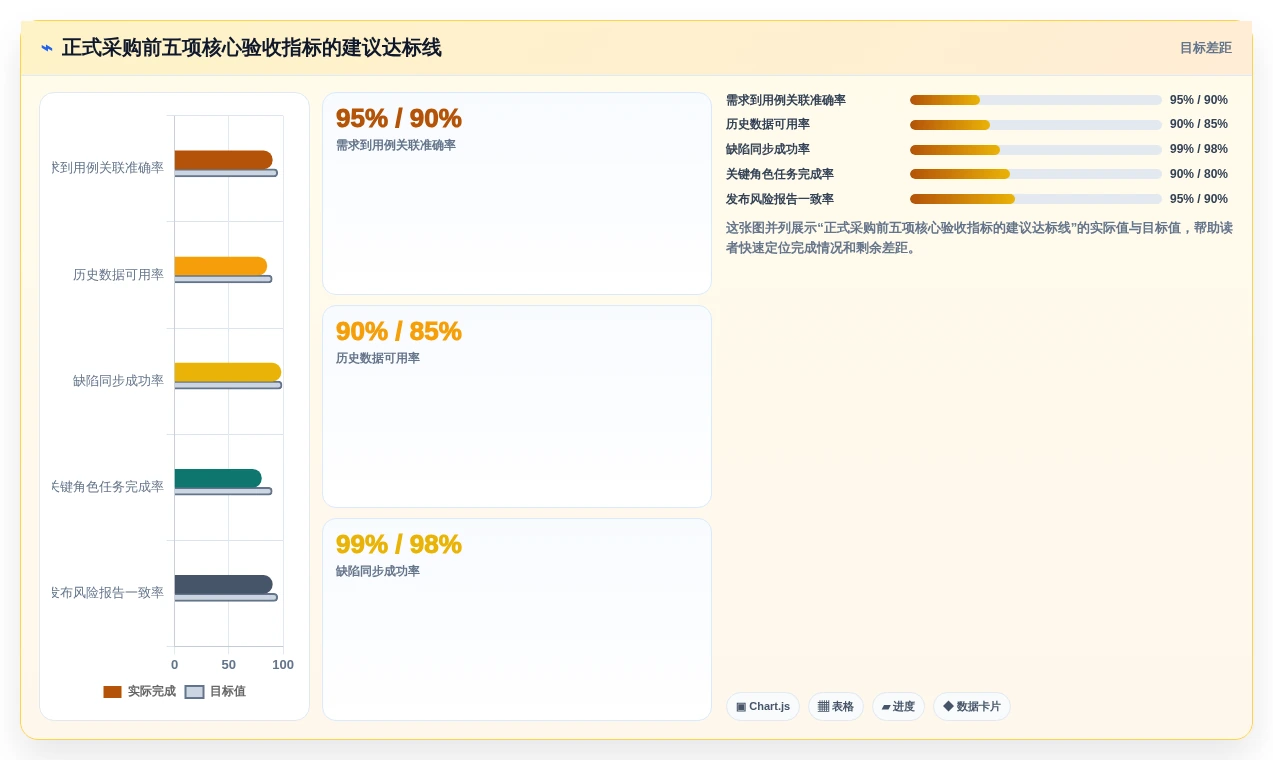The width and height of the screenshot is (1273, 760).
Task: Click the orange actual bar for 历史数据可用率
Action: [221, 266]
